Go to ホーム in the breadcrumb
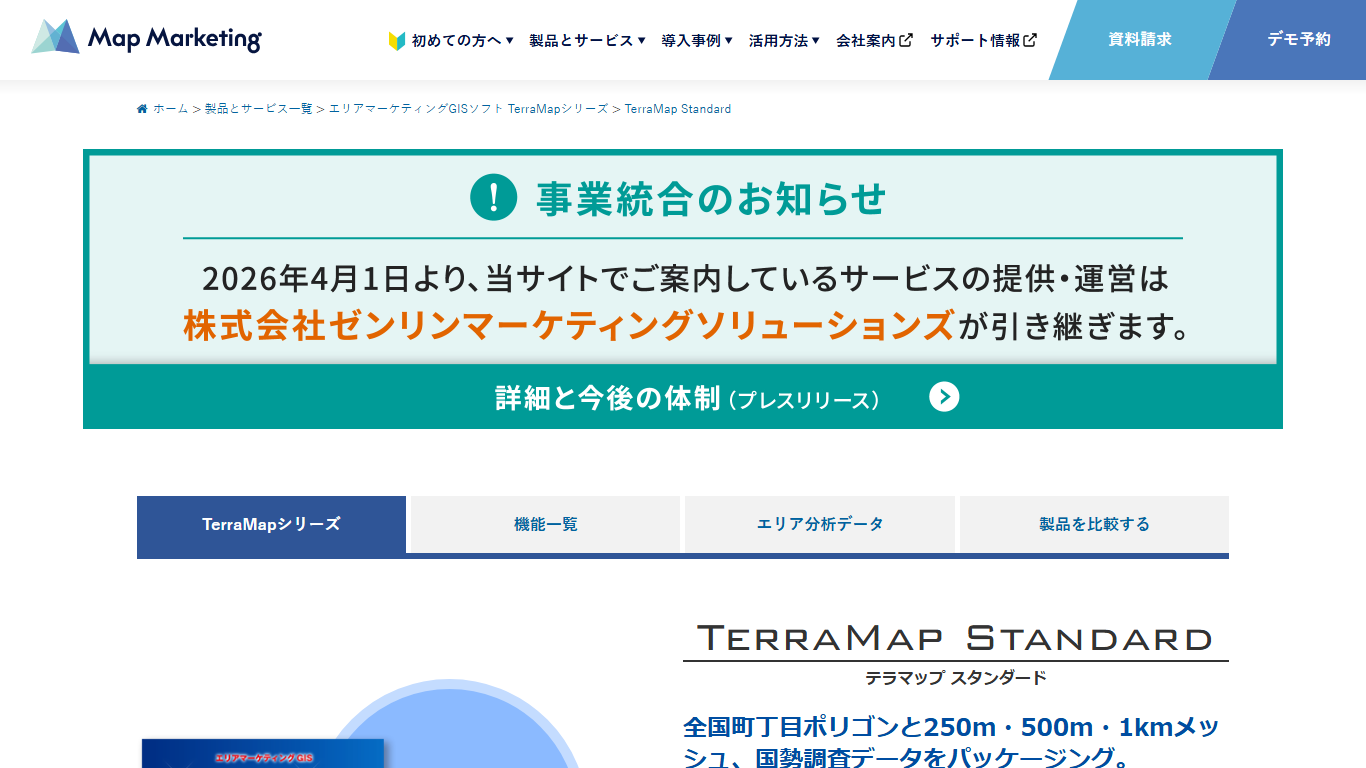 click(x=170, y=109)
